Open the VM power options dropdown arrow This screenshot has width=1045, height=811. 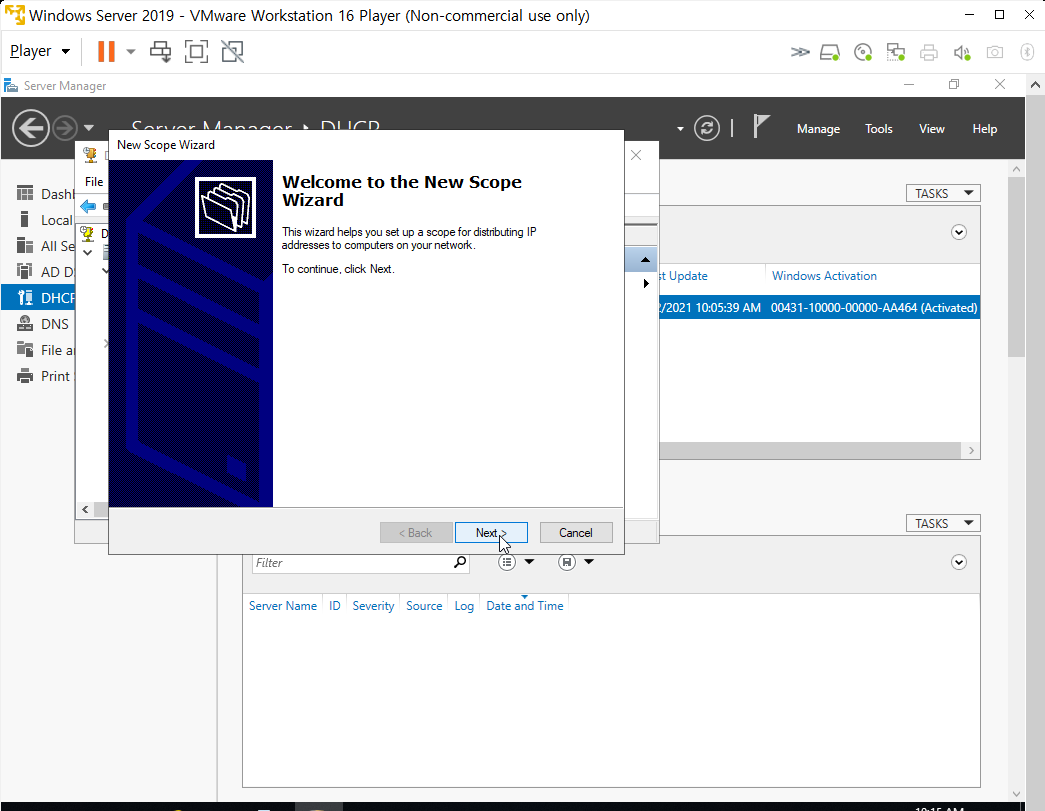131,51
